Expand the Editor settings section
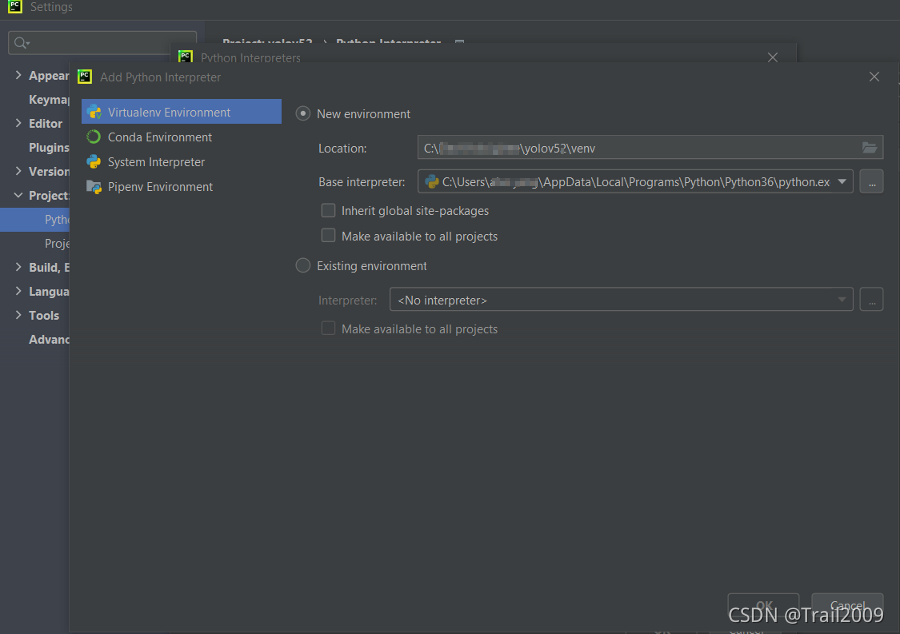This screenshot has width=900, height=634. (x=18, y=123)
